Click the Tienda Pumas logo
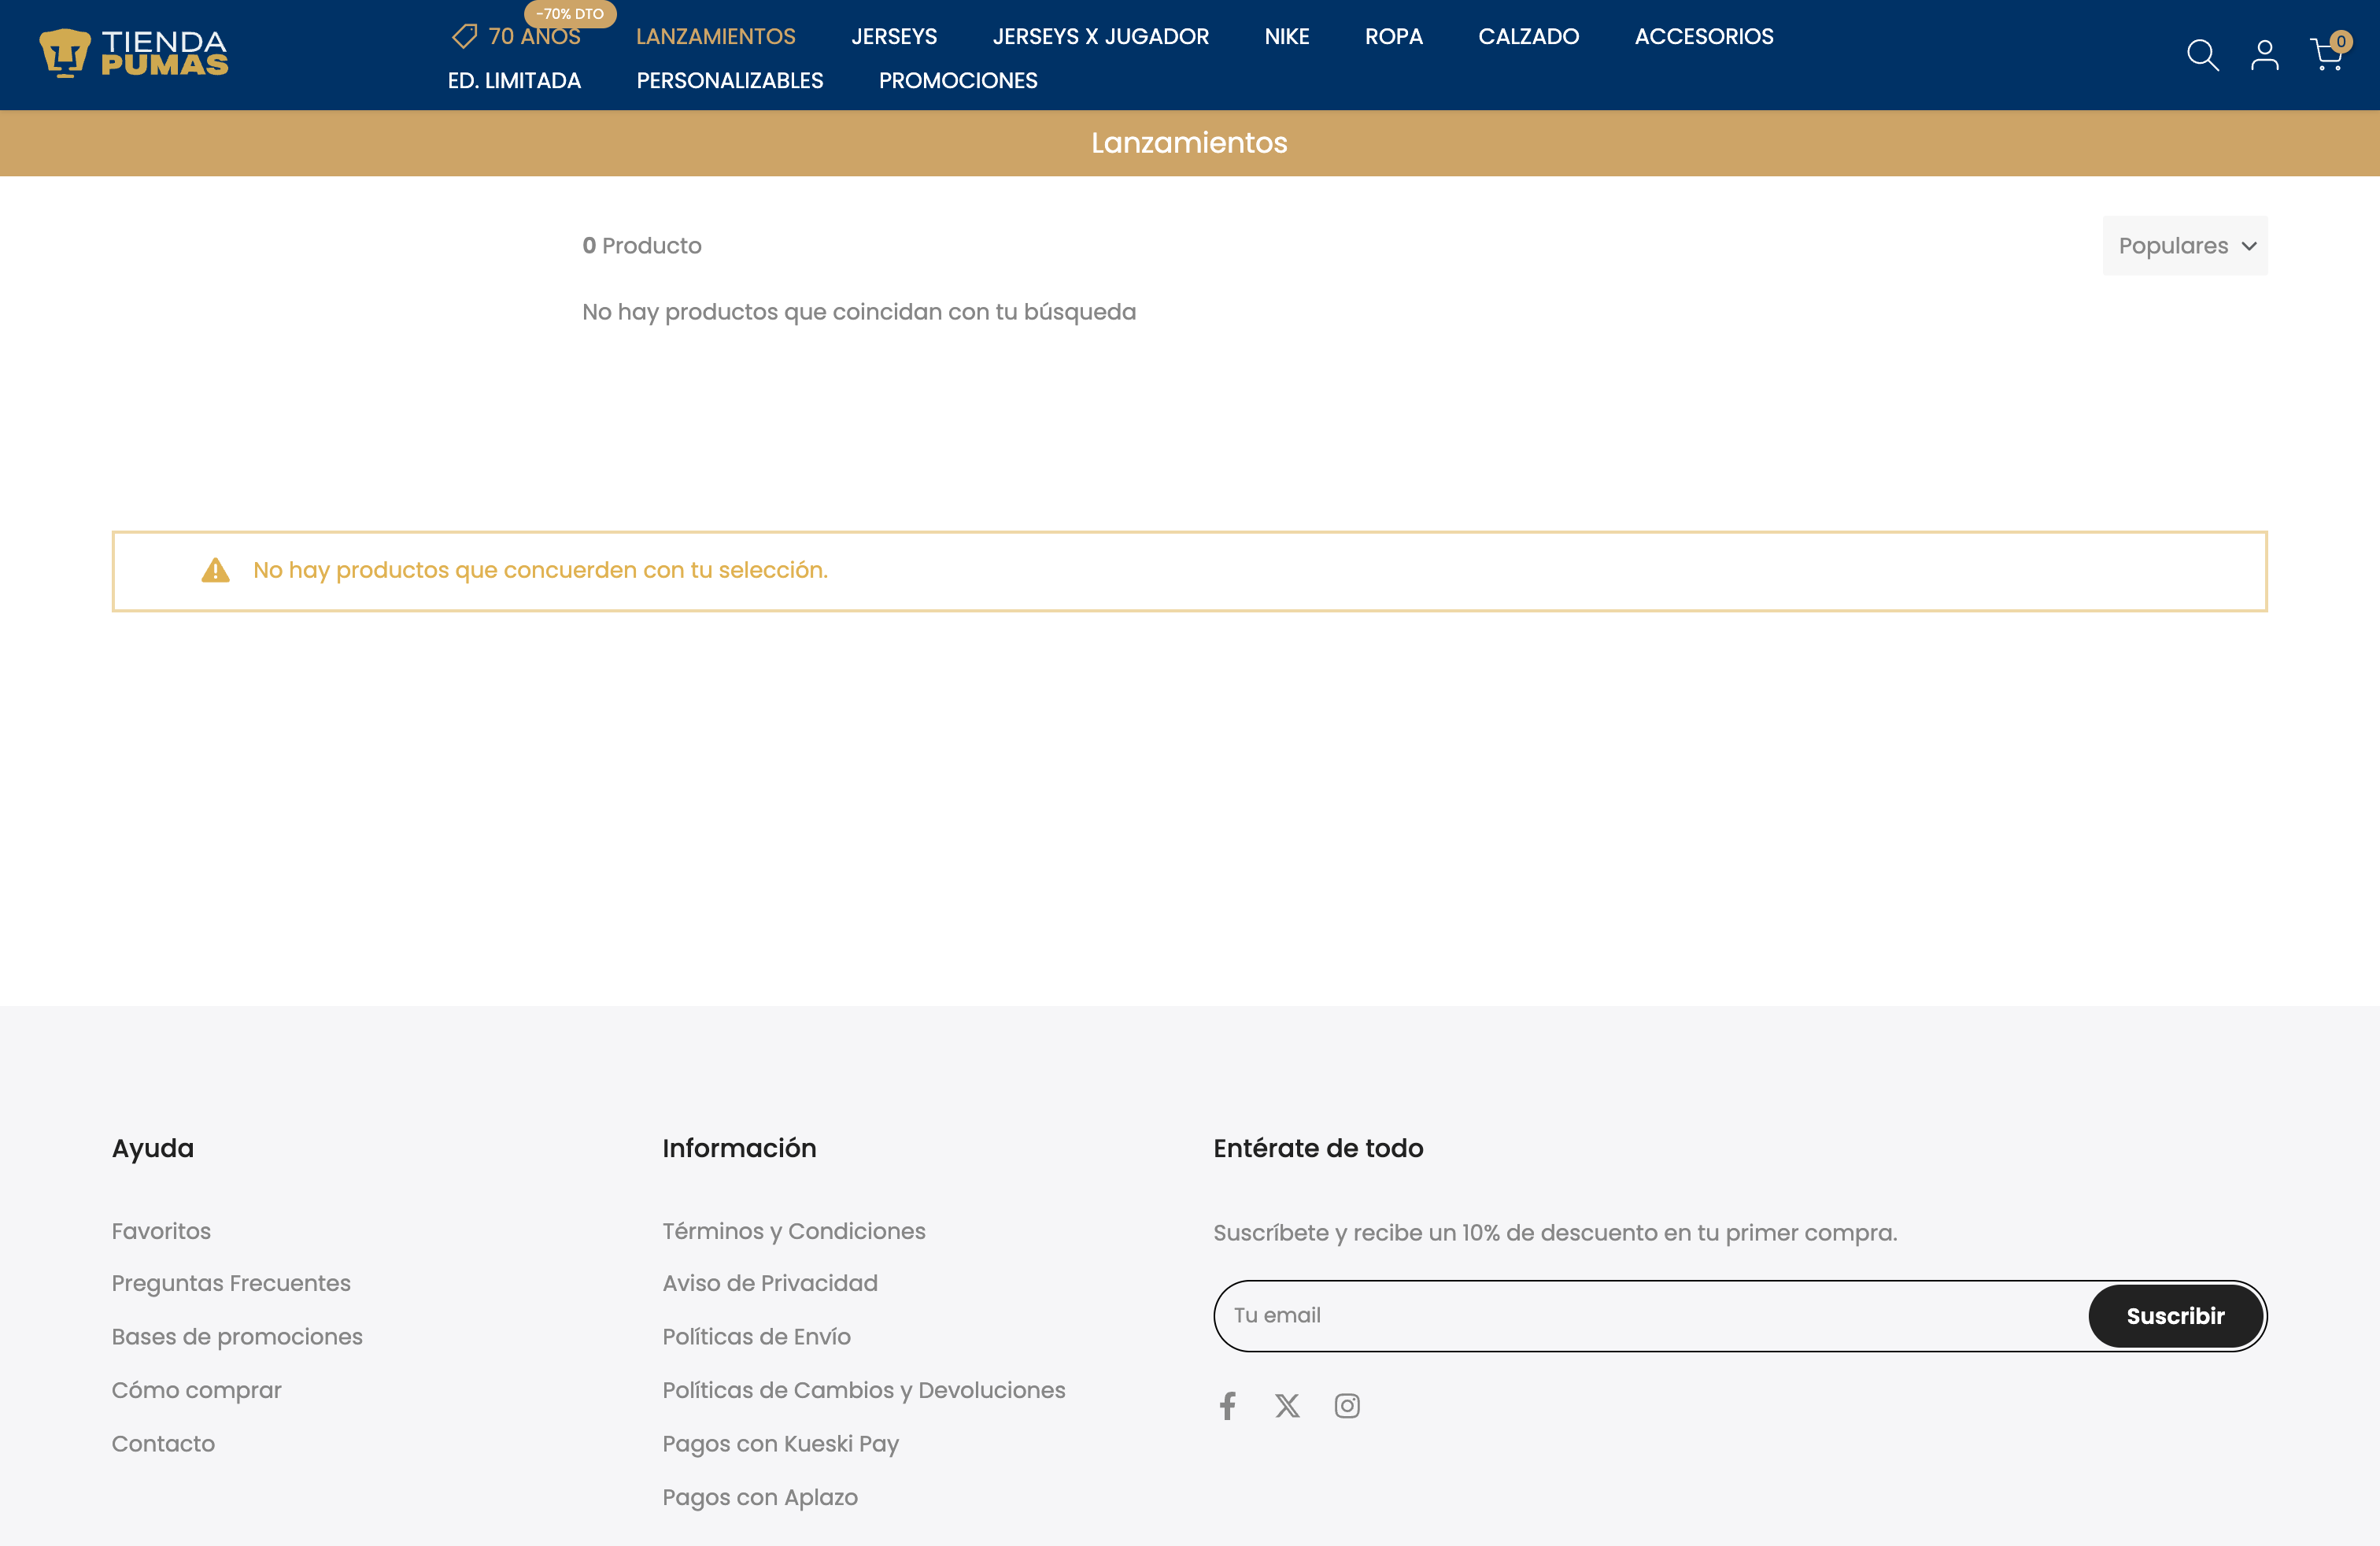Screen dimensions: 2380x1546 pos(134,52)
